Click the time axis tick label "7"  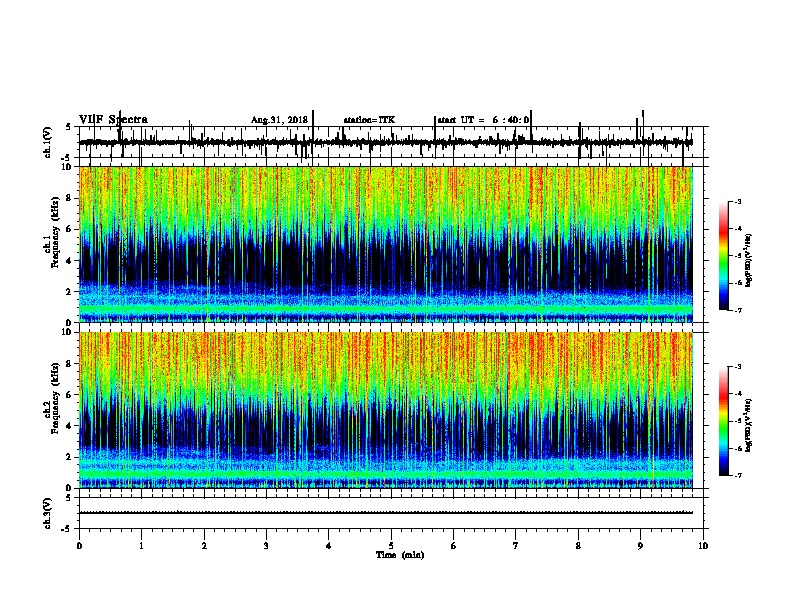(x=516, y=546)
